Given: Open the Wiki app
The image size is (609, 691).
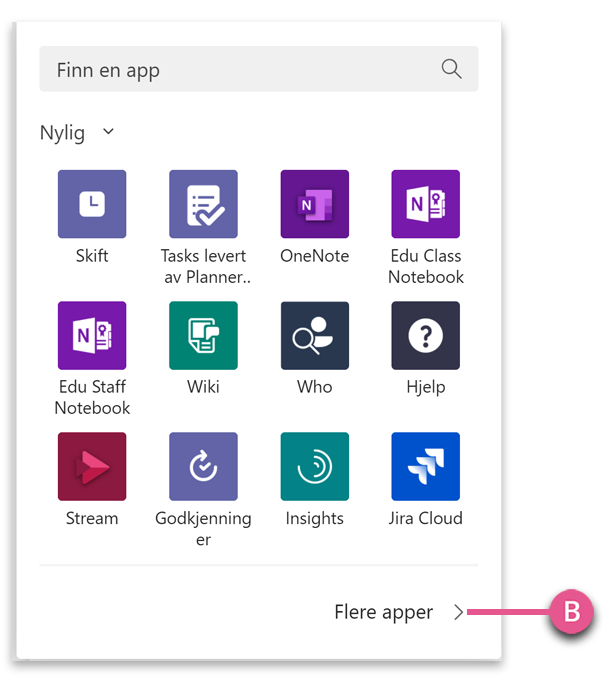Looking at the screenshot, I should [x=203, y=335].
